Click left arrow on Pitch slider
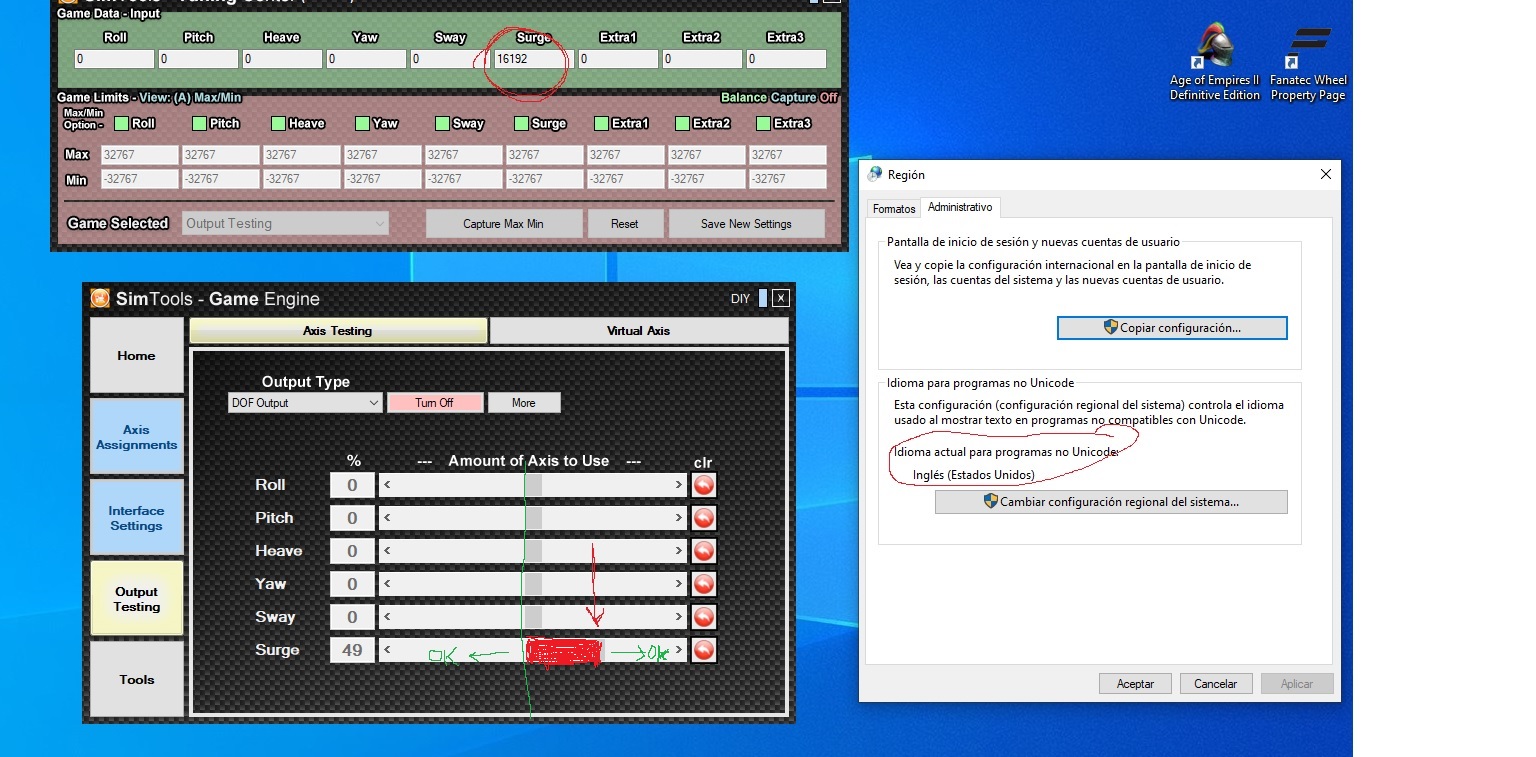The image size is (1536, 757). point(388,518)
